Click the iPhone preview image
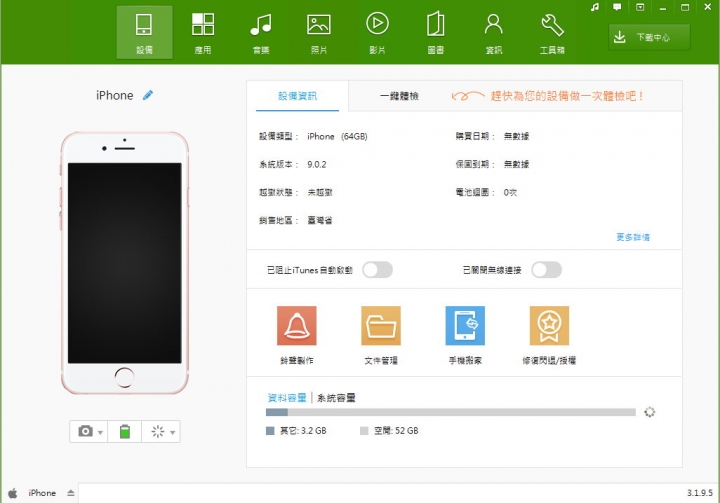Viewport: 720px width, 503px height. [124, 263]
